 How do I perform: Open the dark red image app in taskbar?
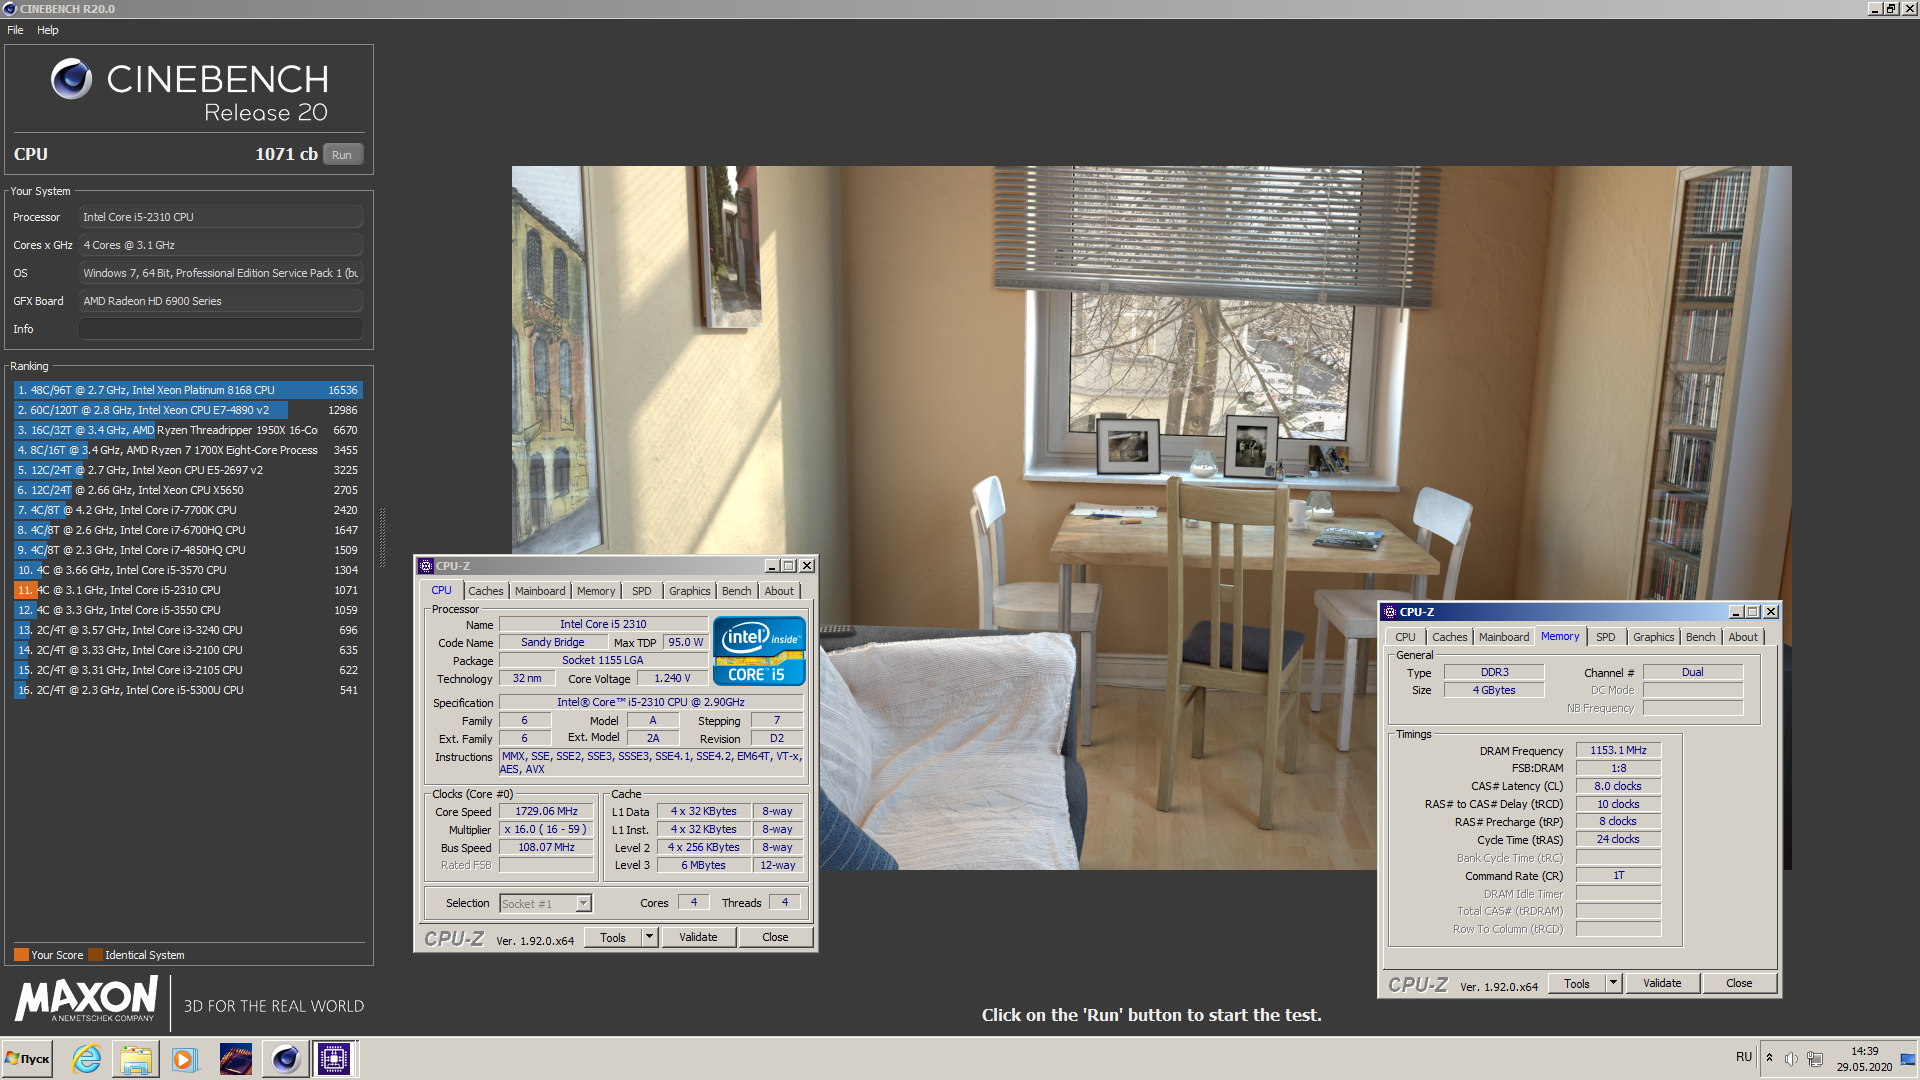[x=236, y=1059]
